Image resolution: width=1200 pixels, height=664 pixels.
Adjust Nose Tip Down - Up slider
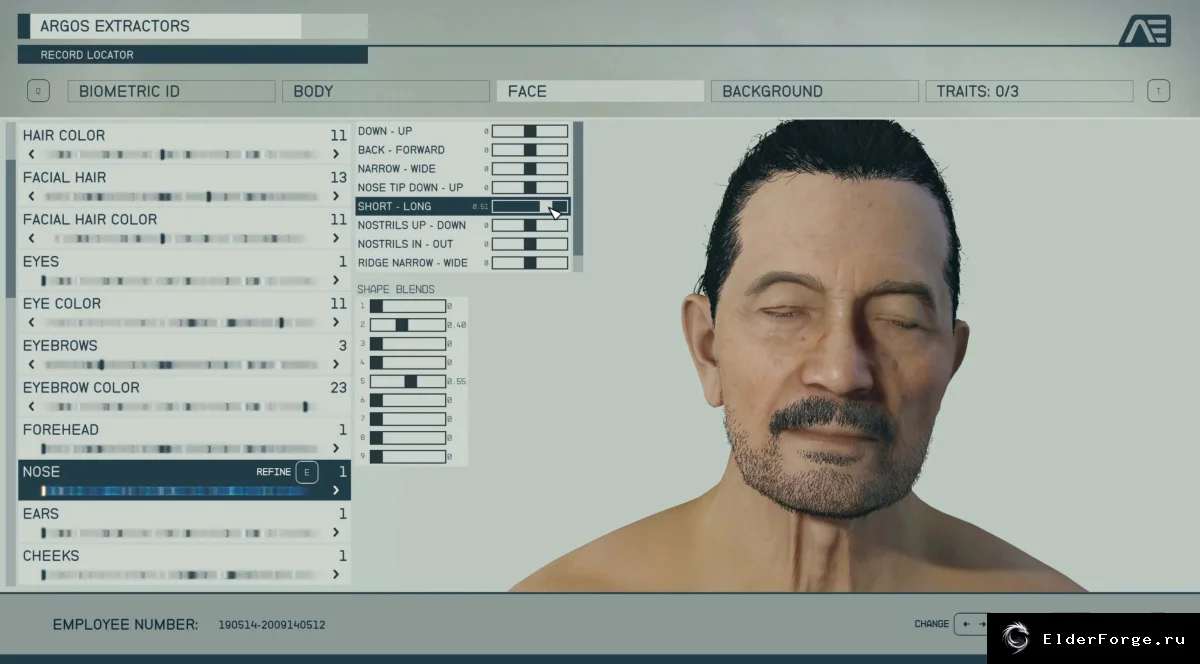tap(530, 188)
